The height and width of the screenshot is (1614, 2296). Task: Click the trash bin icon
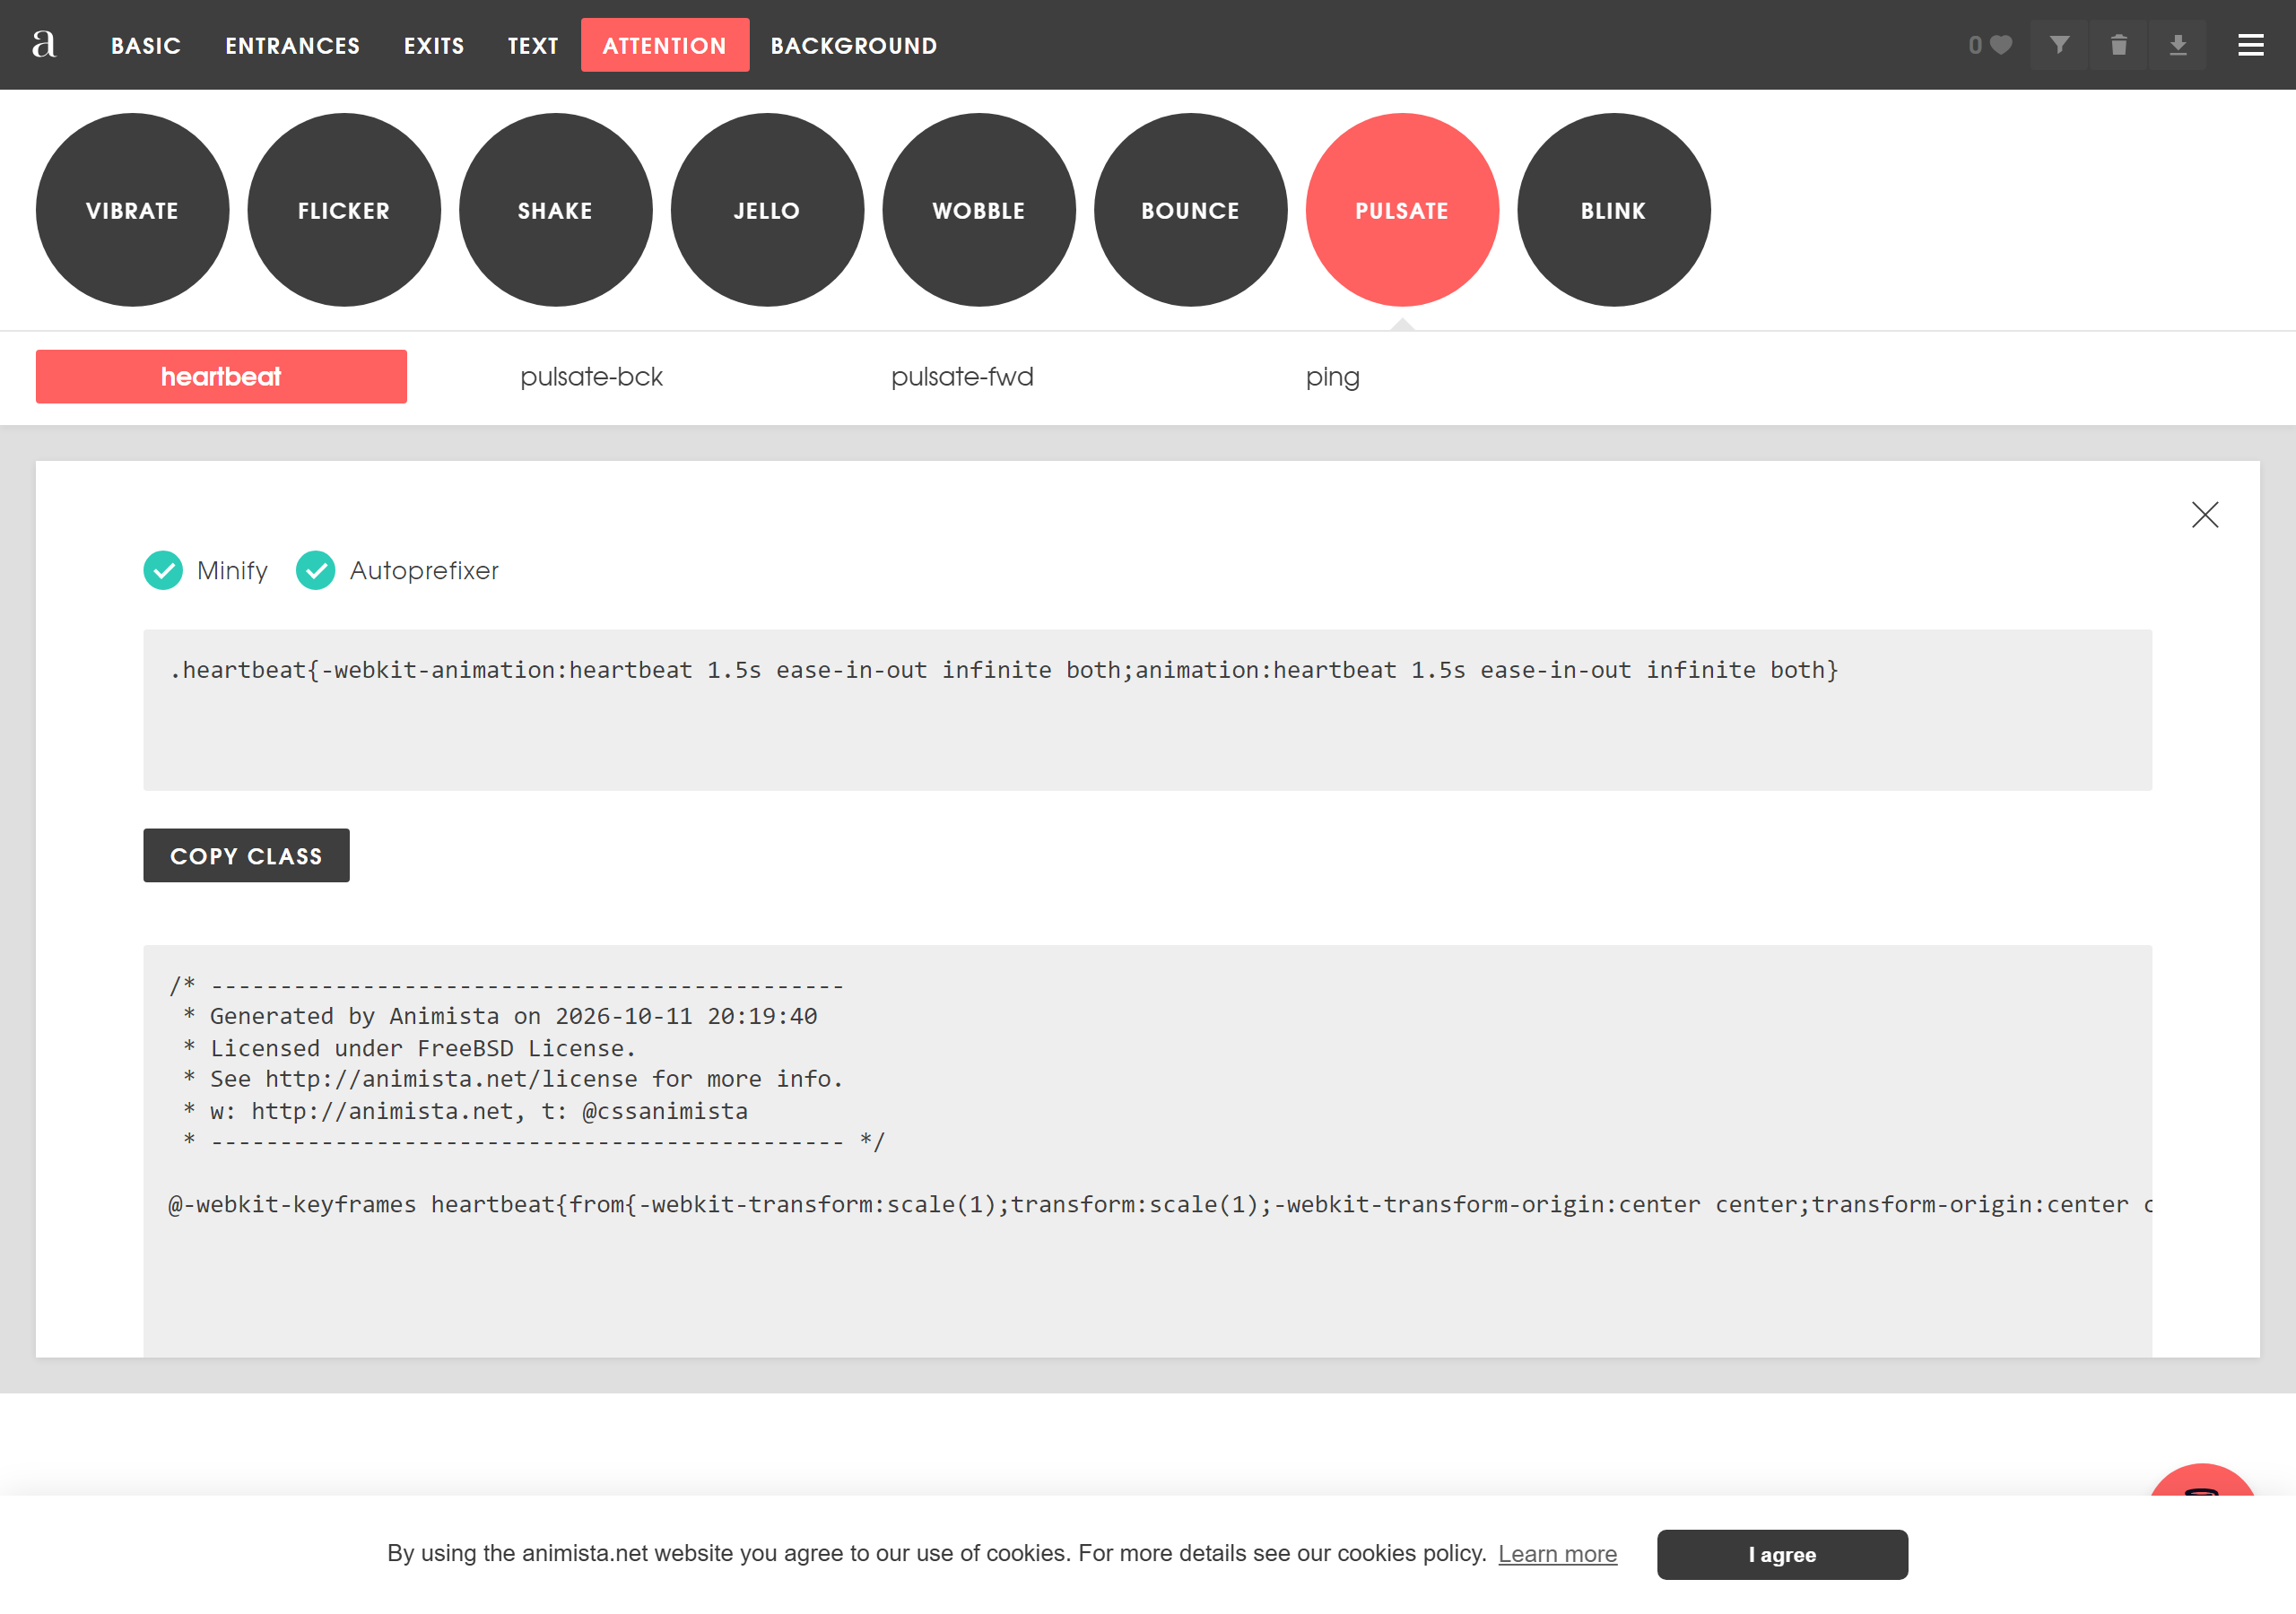(2118, 45)
